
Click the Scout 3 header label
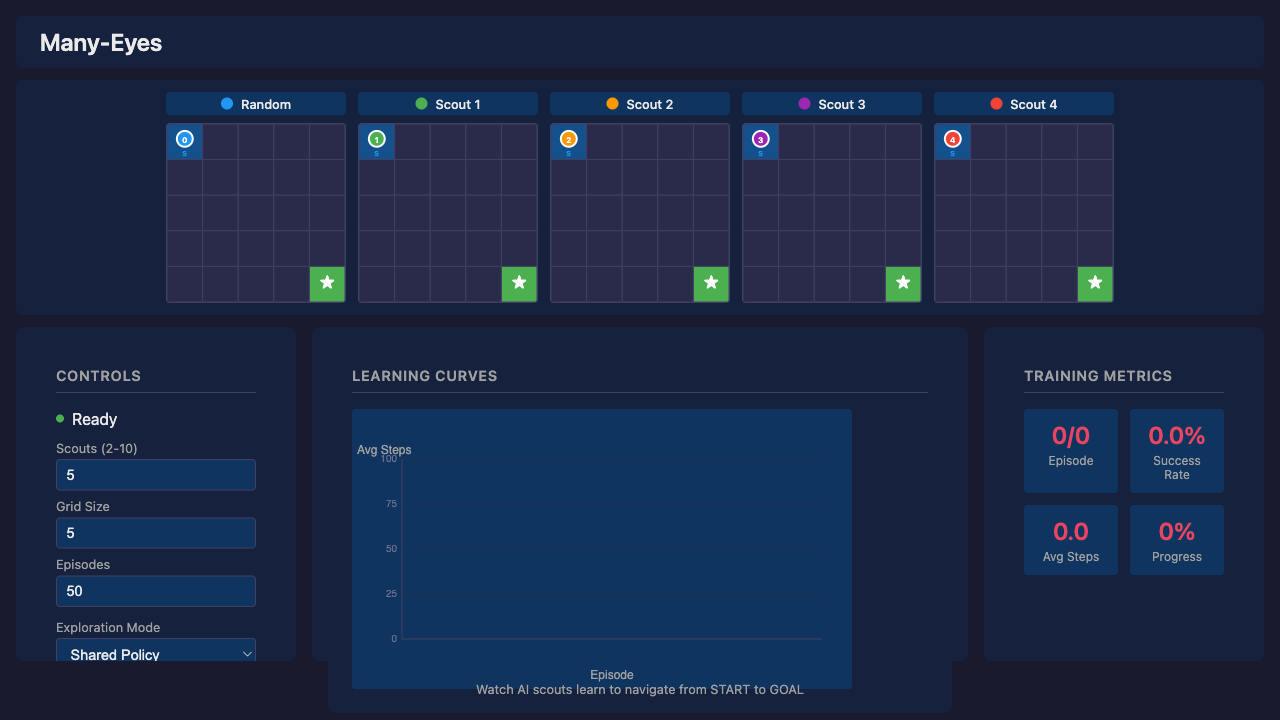coord(831,103)
